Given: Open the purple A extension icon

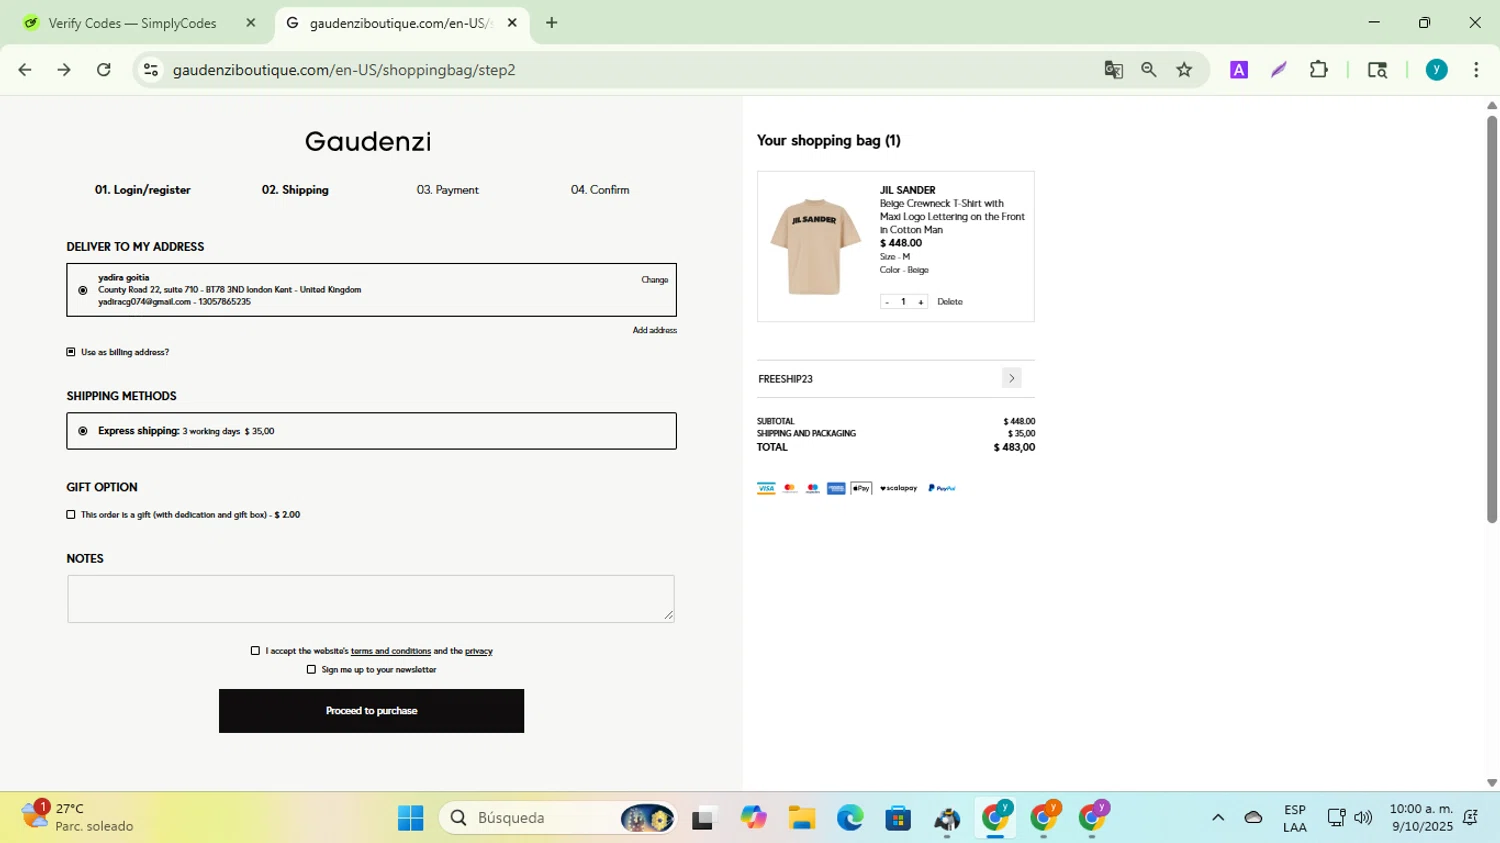Looking at the screenshot, I should (x=1239, y=70).
